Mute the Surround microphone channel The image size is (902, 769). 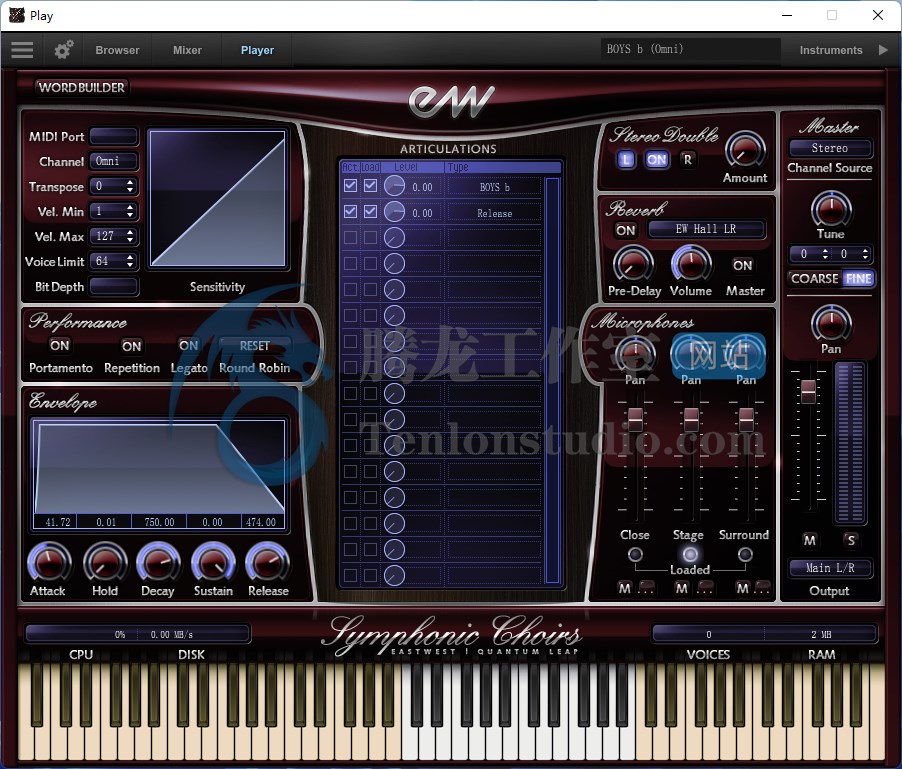coord(743,588)
